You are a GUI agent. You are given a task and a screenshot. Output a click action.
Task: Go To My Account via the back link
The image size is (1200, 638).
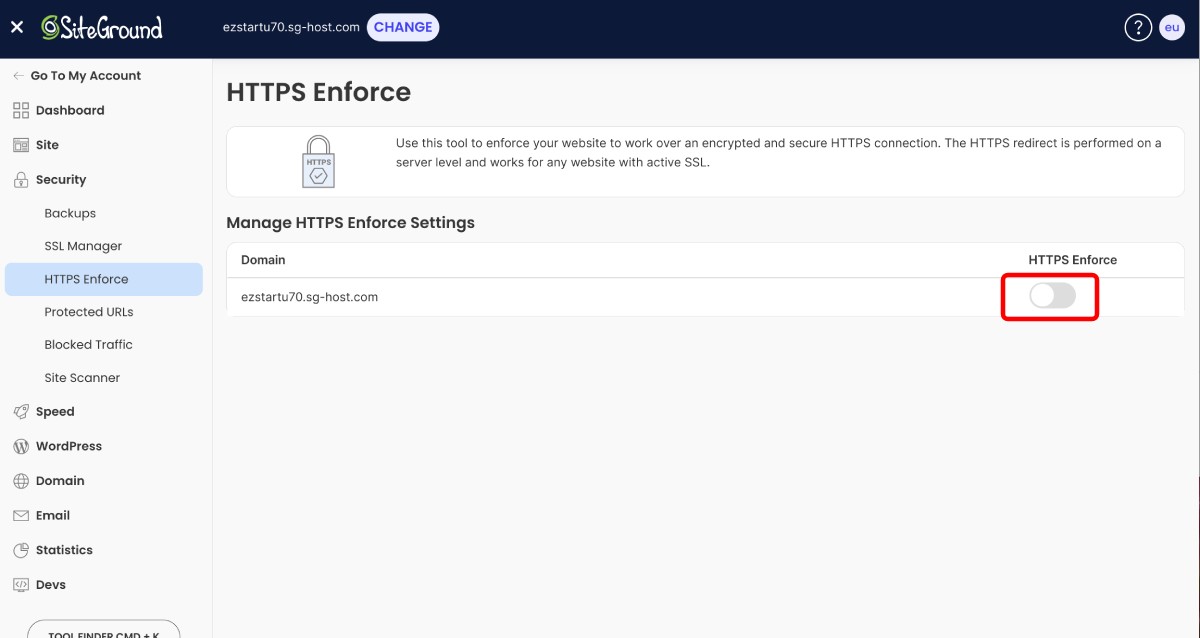86,75
